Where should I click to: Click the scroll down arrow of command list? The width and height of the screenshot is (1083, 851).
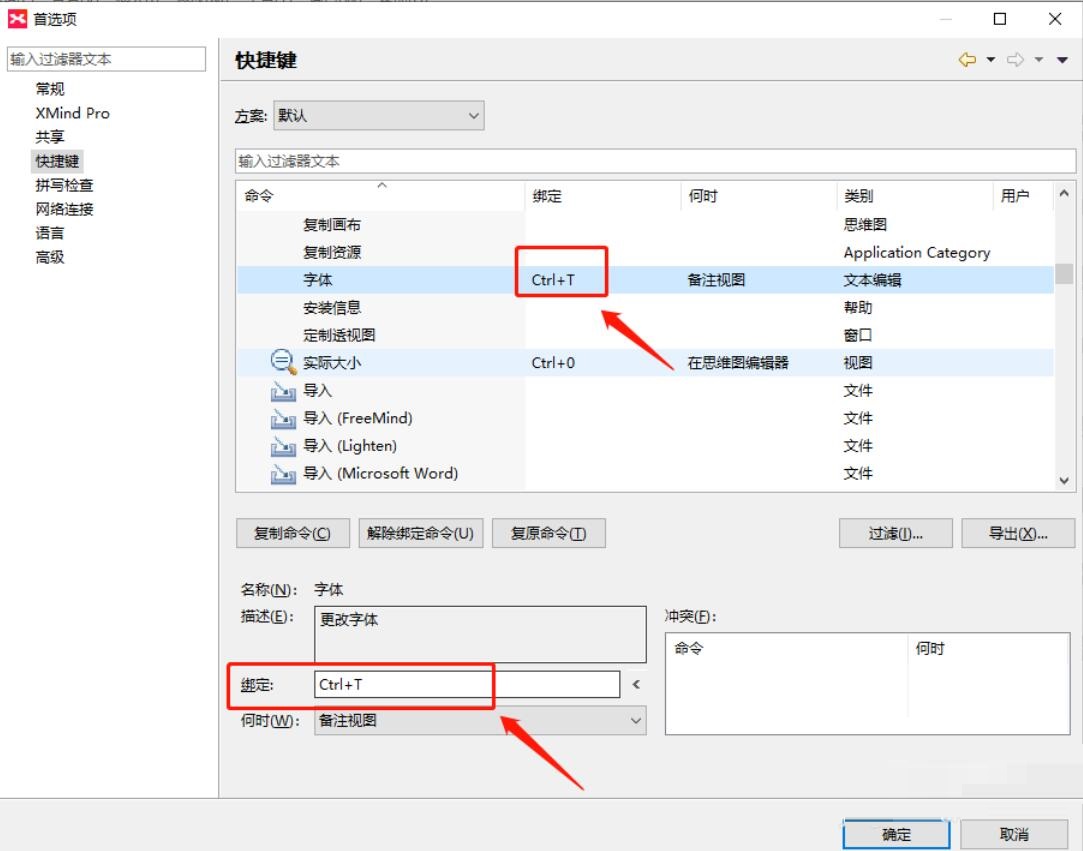click(1064, 480)
